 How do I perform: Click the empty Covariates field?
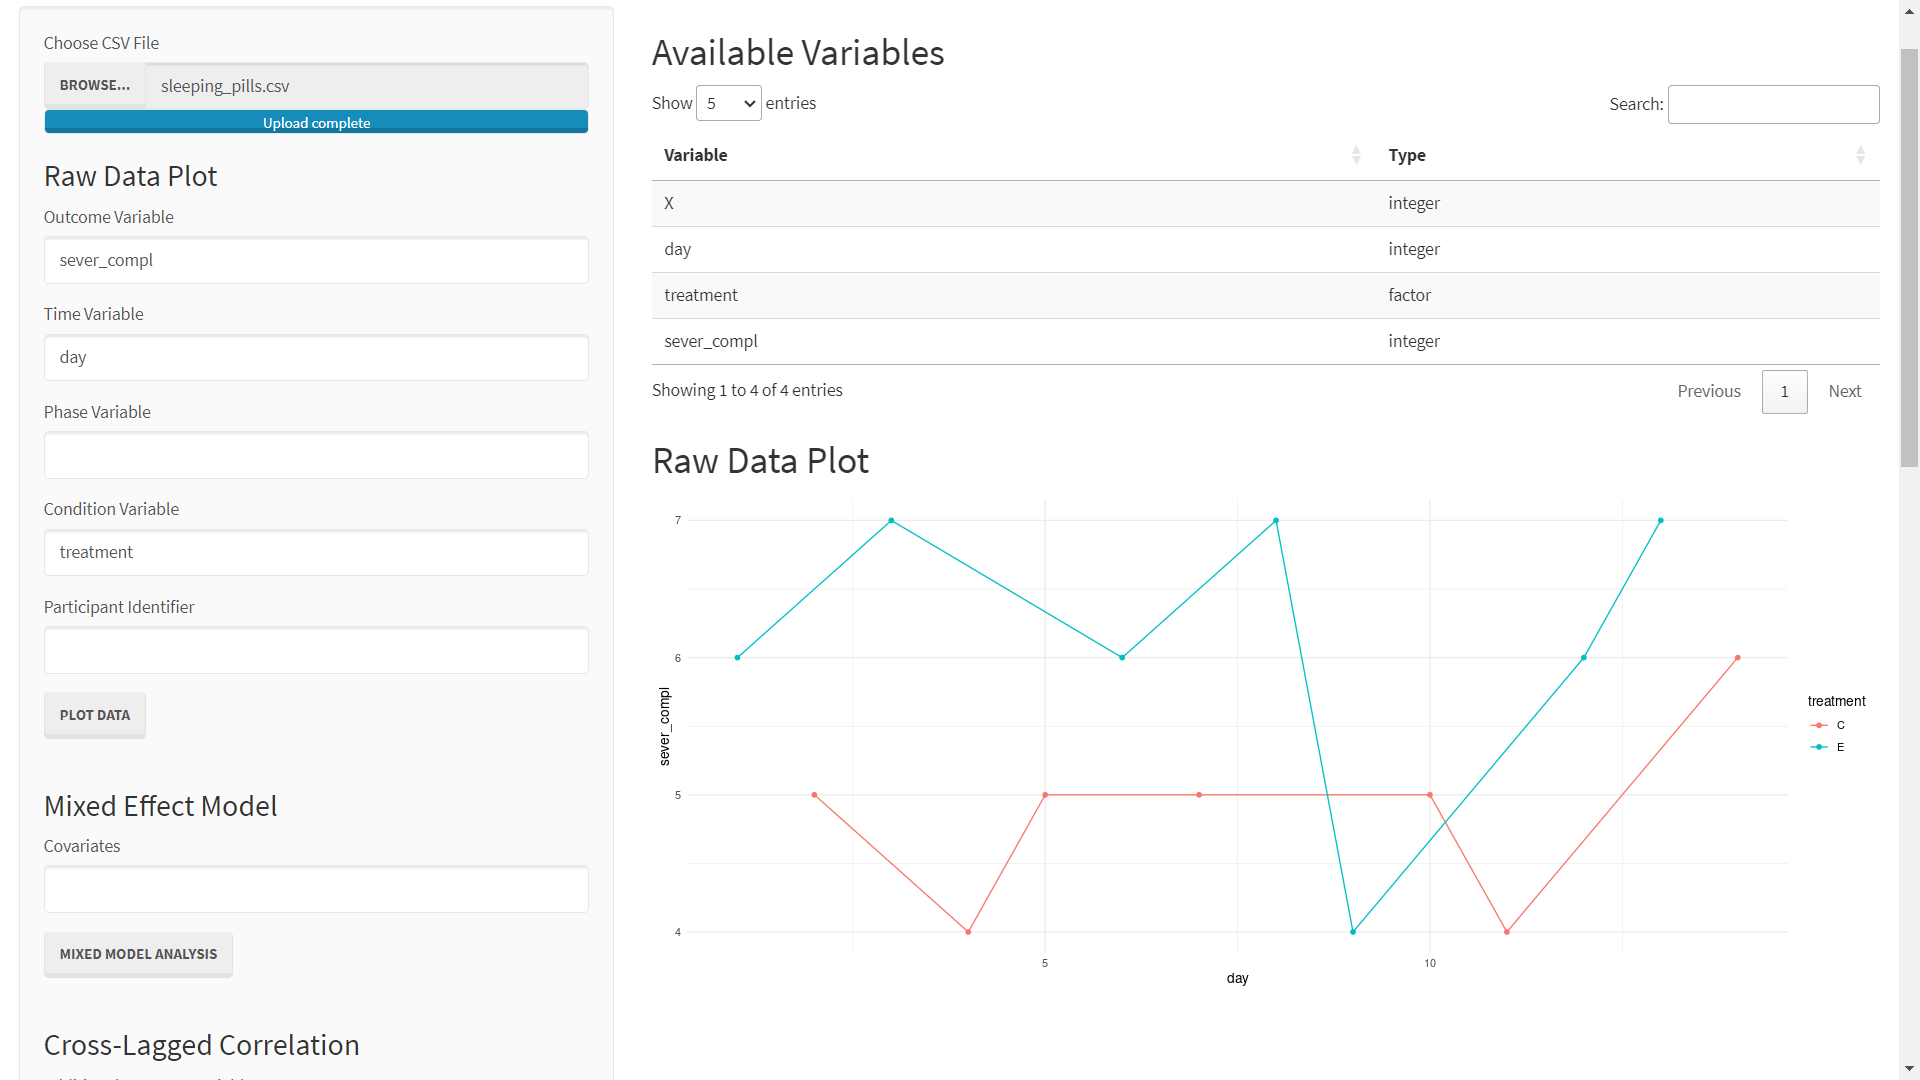point(316,889)
